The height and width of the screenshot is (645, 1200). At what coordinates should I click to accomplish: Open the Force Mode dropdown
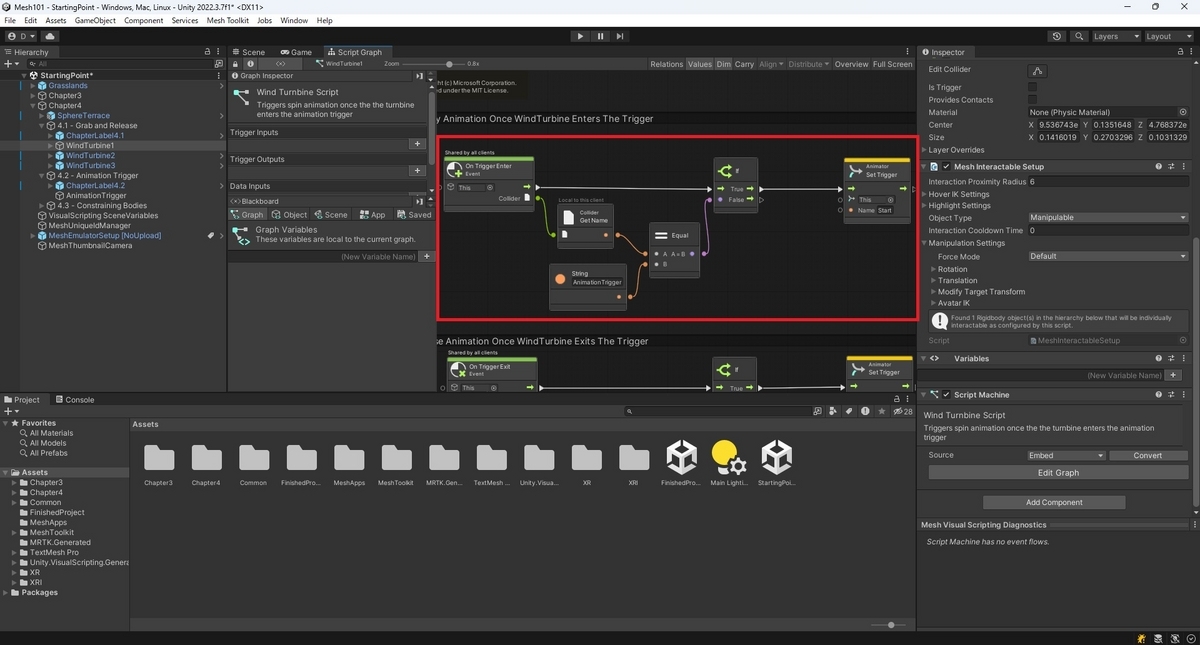pyautogui.click(x=1108, y=256)
